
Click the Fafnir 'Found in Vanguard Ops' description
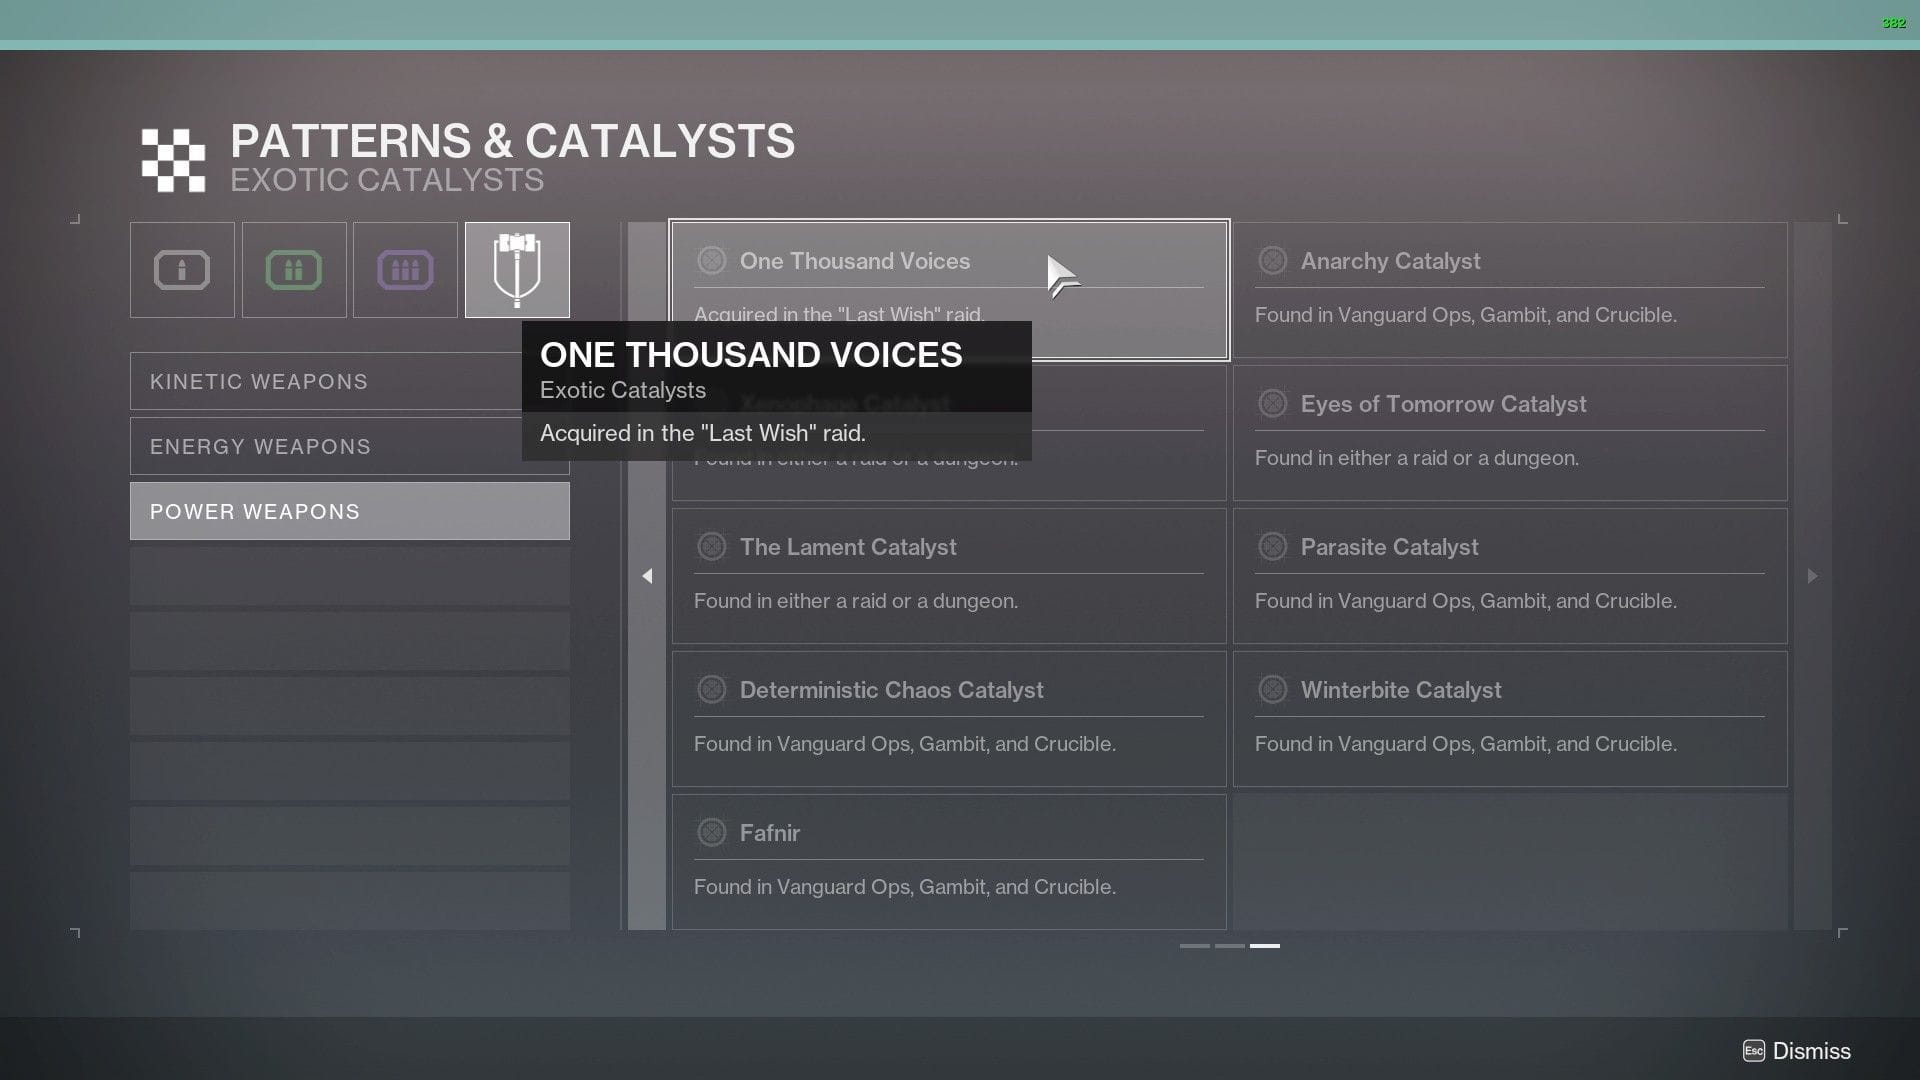[x=905, y=887]
